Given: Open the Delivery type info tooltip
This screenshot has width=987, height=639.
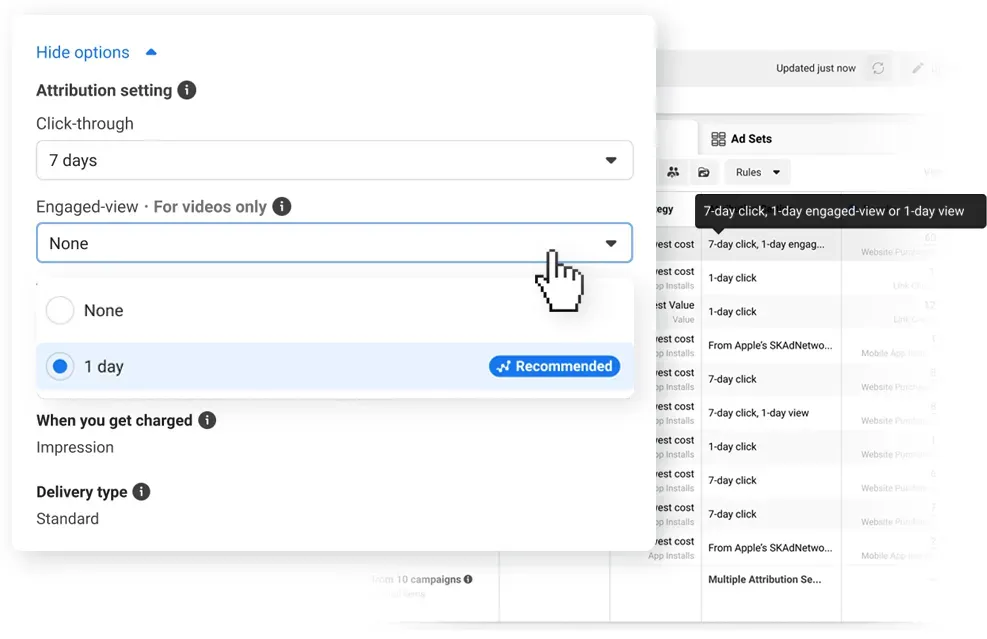Looking at the screenshot, I should [140, 491].
